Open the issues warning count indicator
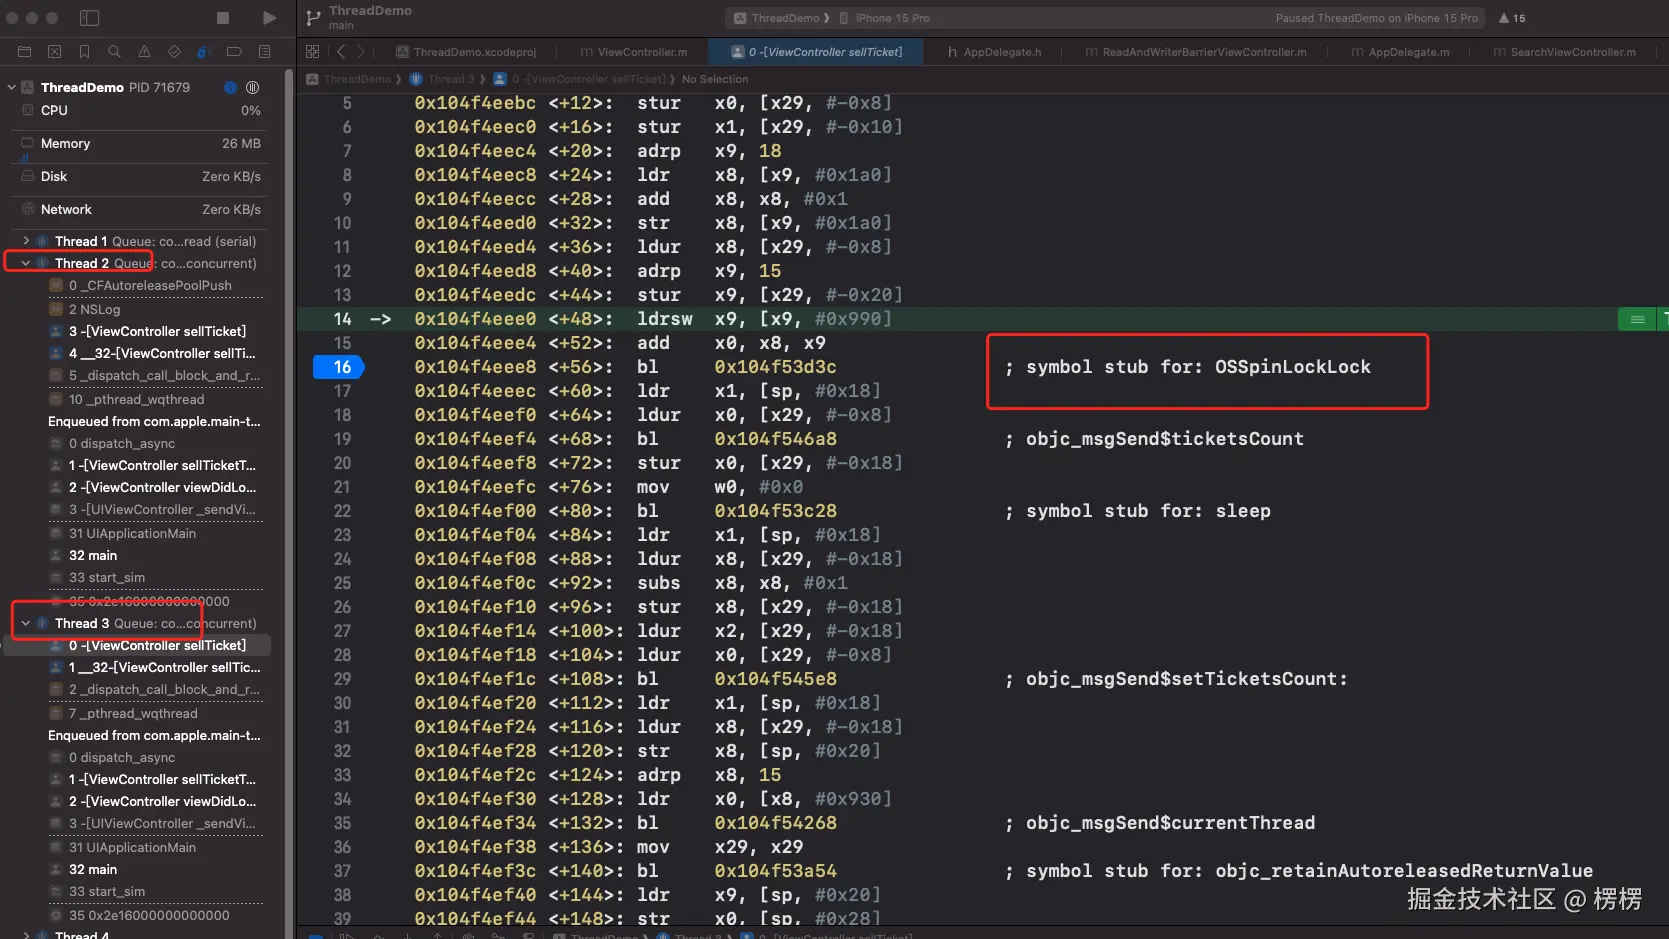The height and width of the screenshot is (939, 1669). pyautogui.click(x=1512, y=18)
